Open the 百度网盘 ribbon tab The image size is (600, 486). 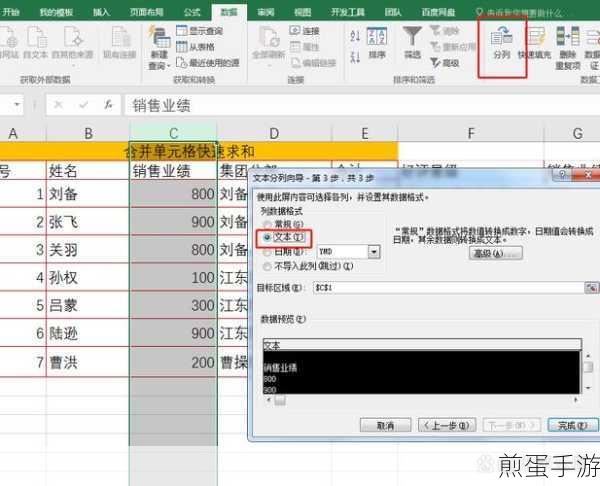pos(438,12)
